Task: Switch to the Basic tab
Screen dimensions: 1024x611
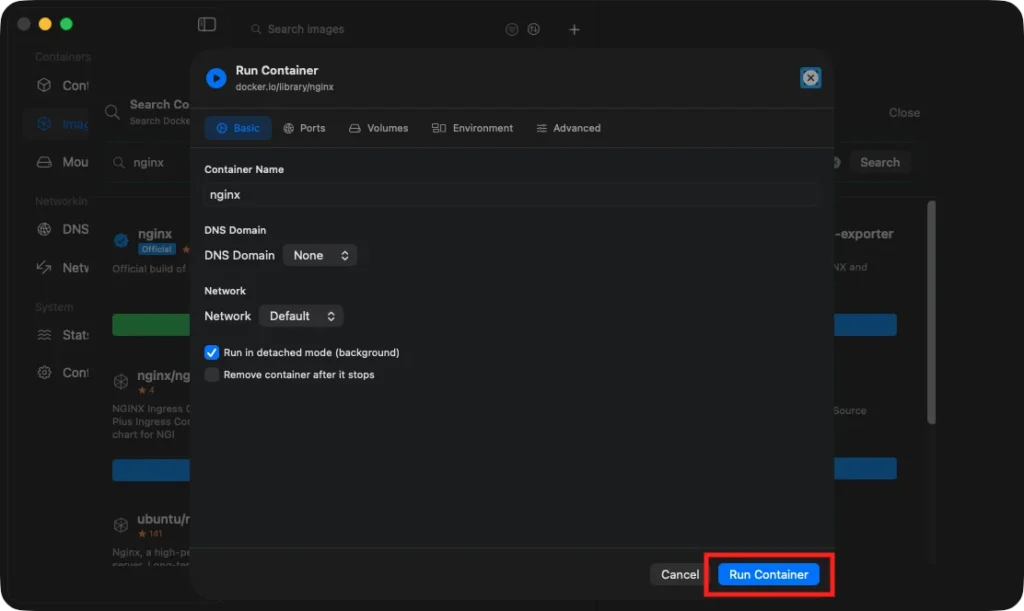Action: 238,128
